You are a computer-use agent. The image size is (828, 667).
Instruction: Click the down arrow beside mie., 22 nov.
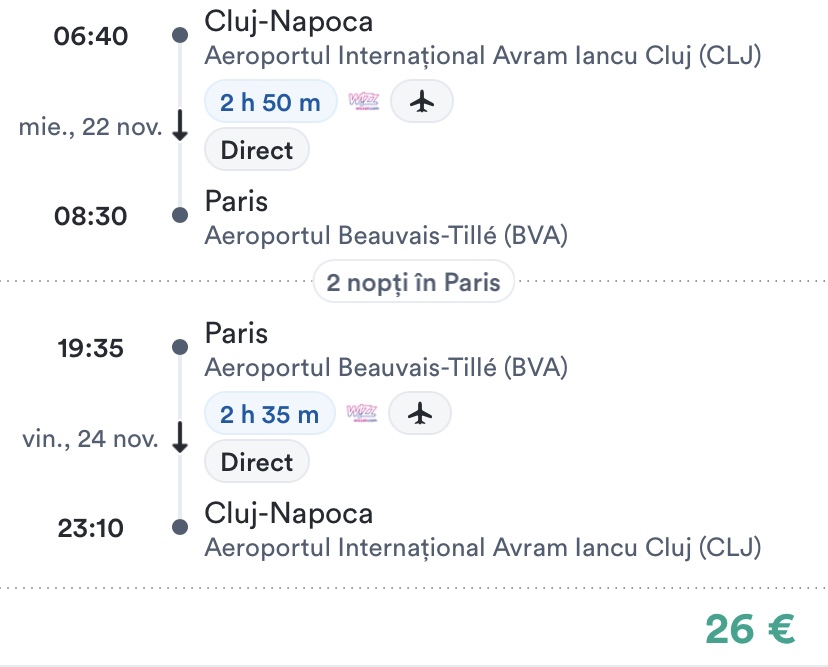point(180,127)
